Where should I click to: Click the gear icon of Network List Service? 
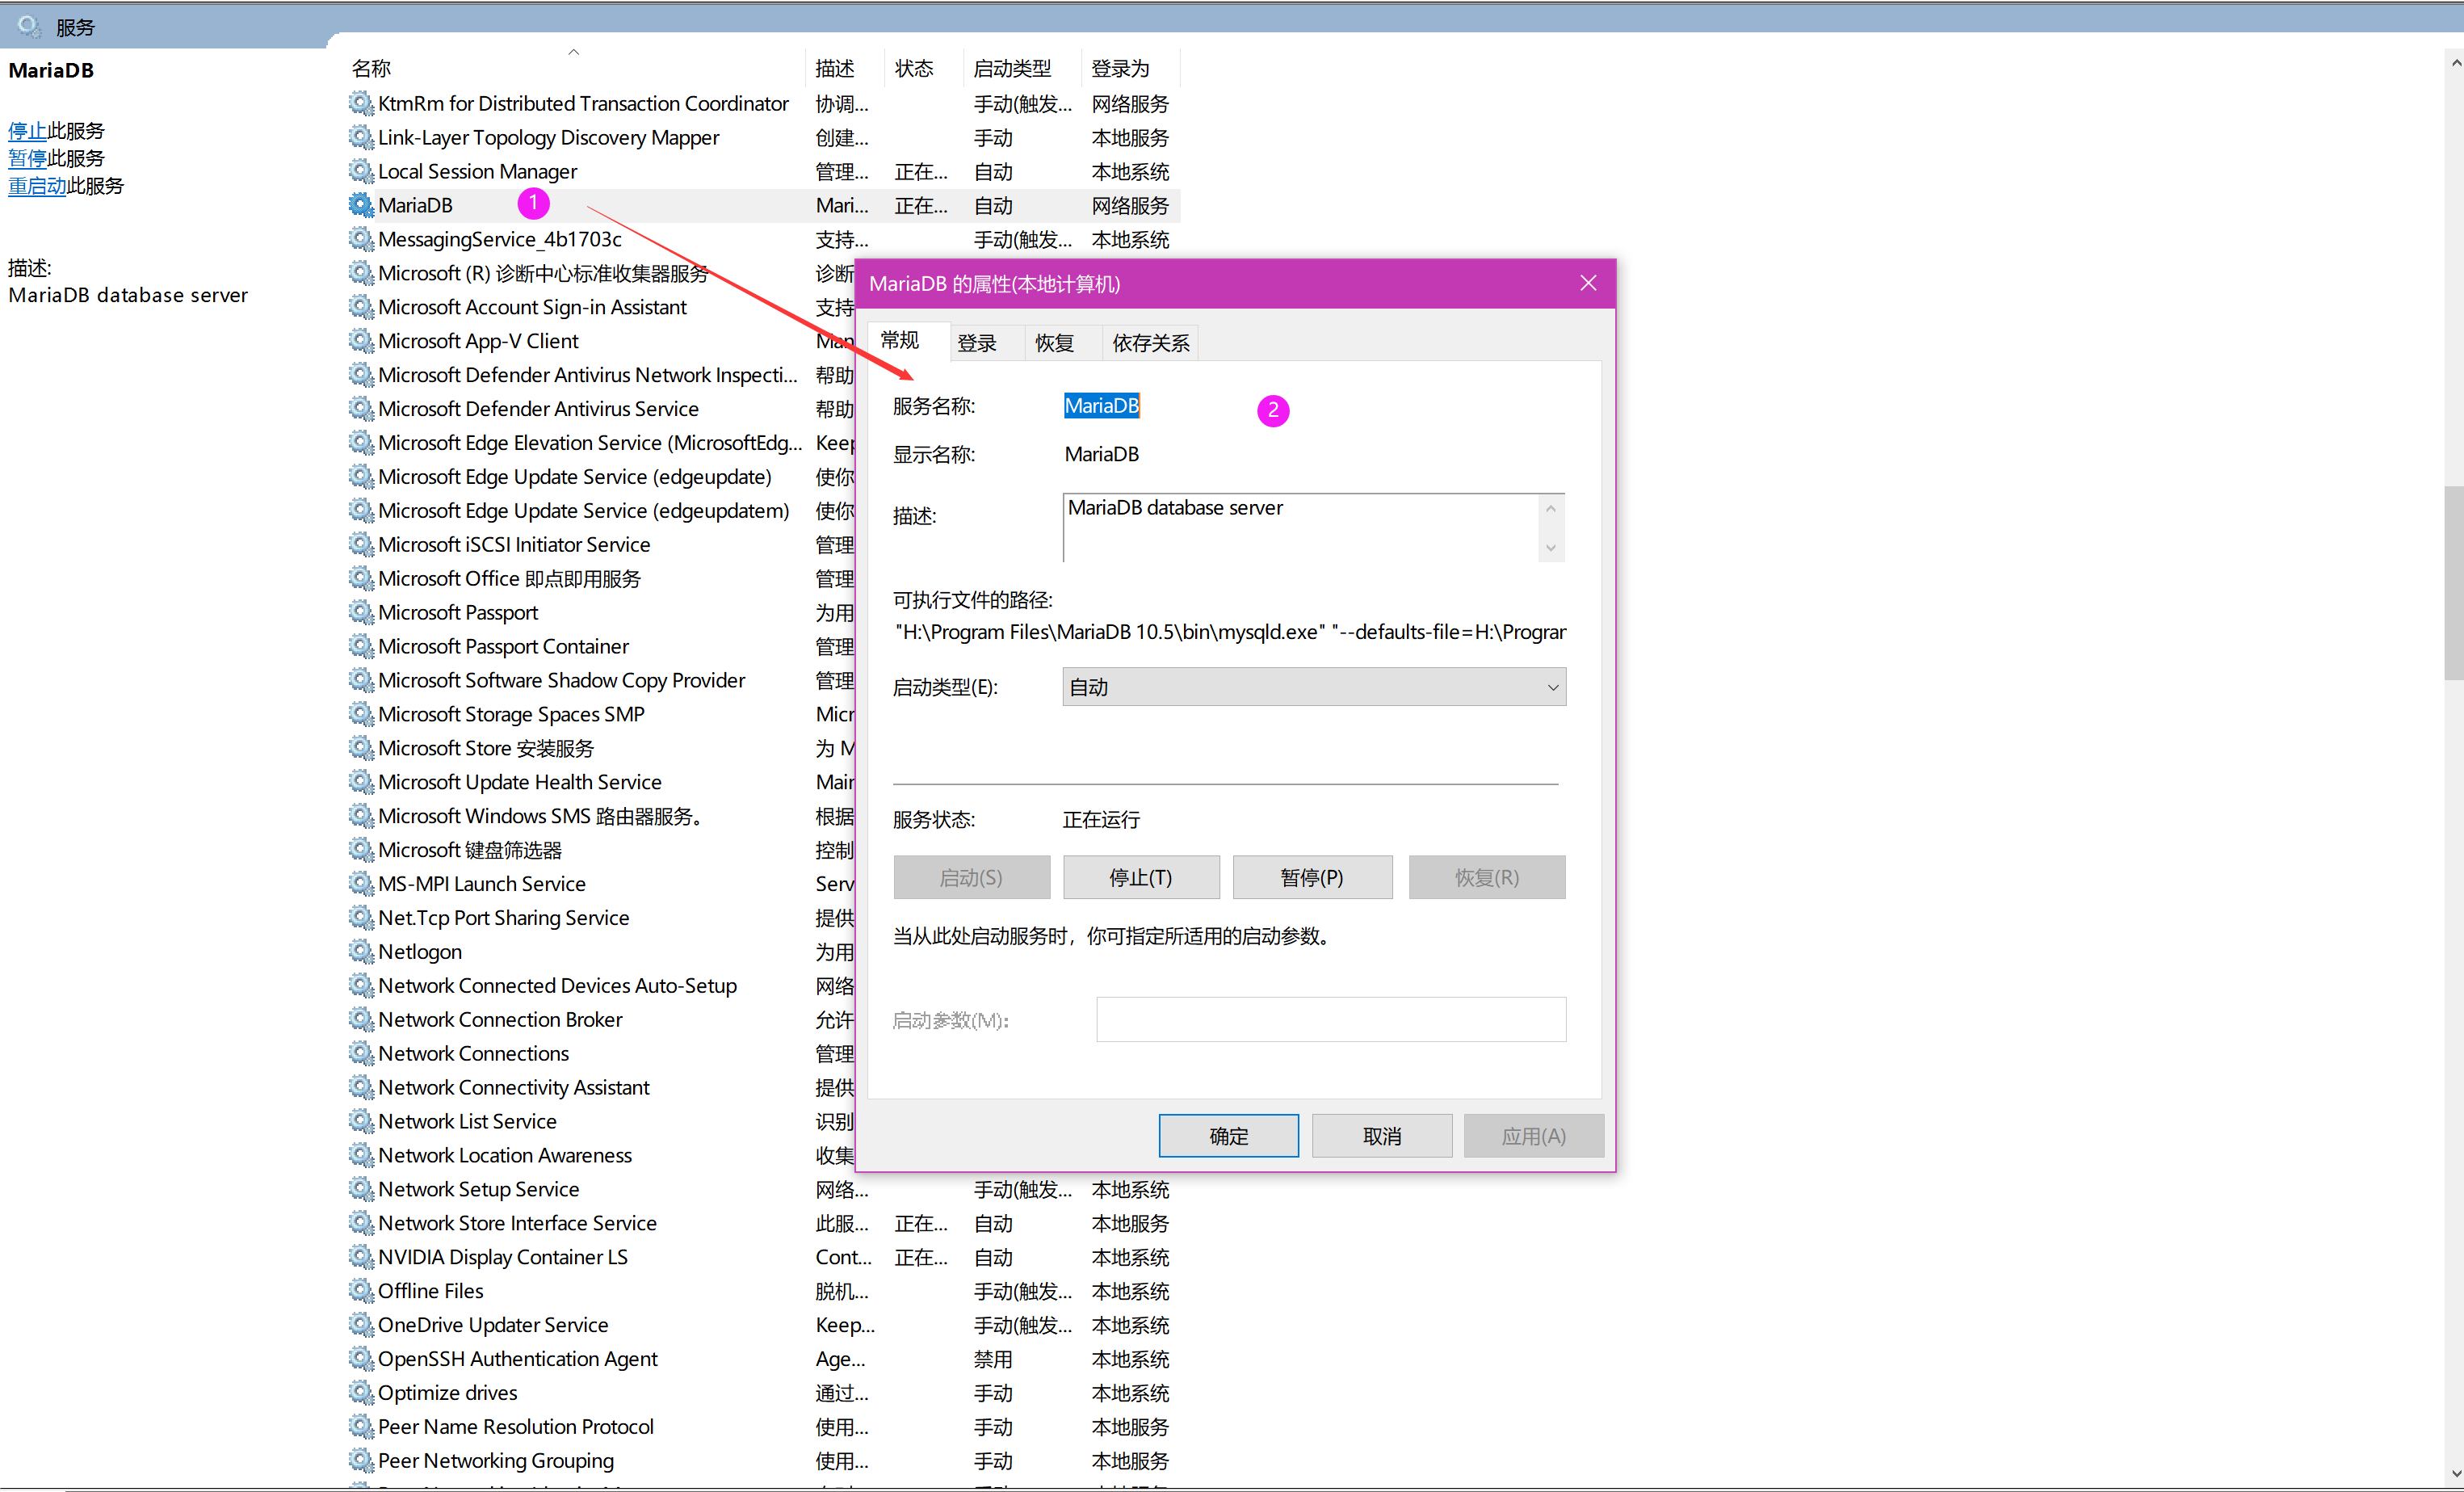click(360, 1121)
